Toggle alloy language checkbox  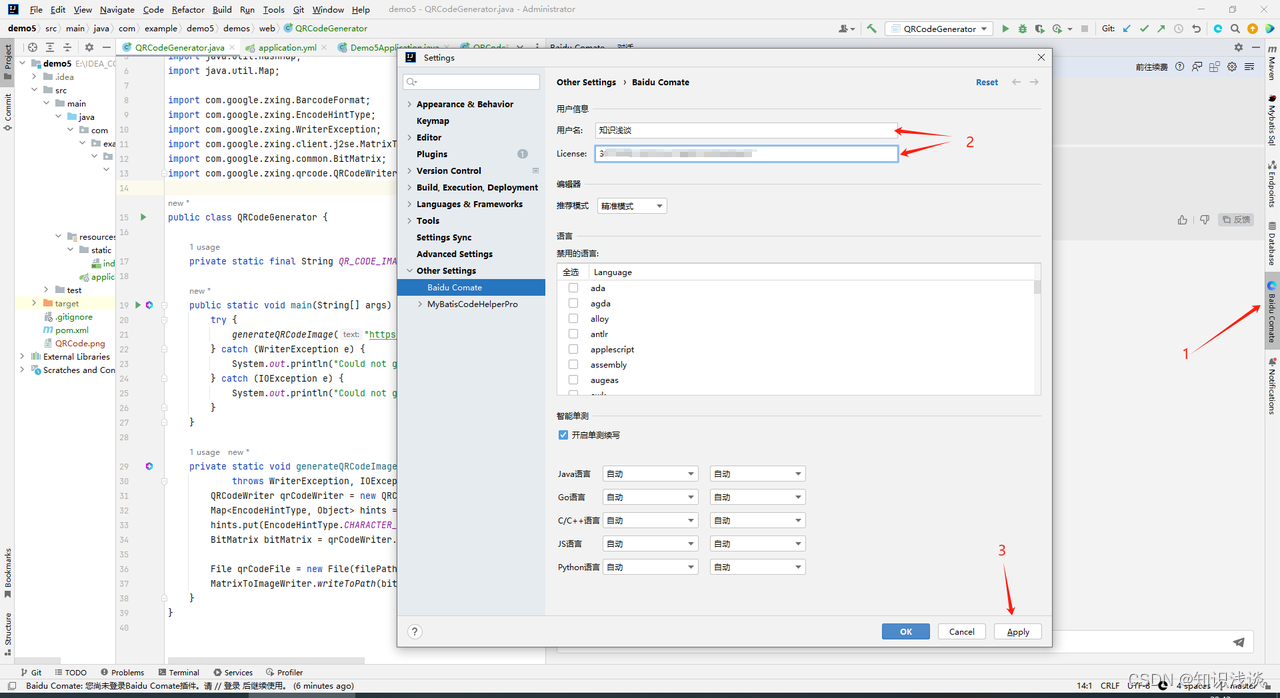573,319
